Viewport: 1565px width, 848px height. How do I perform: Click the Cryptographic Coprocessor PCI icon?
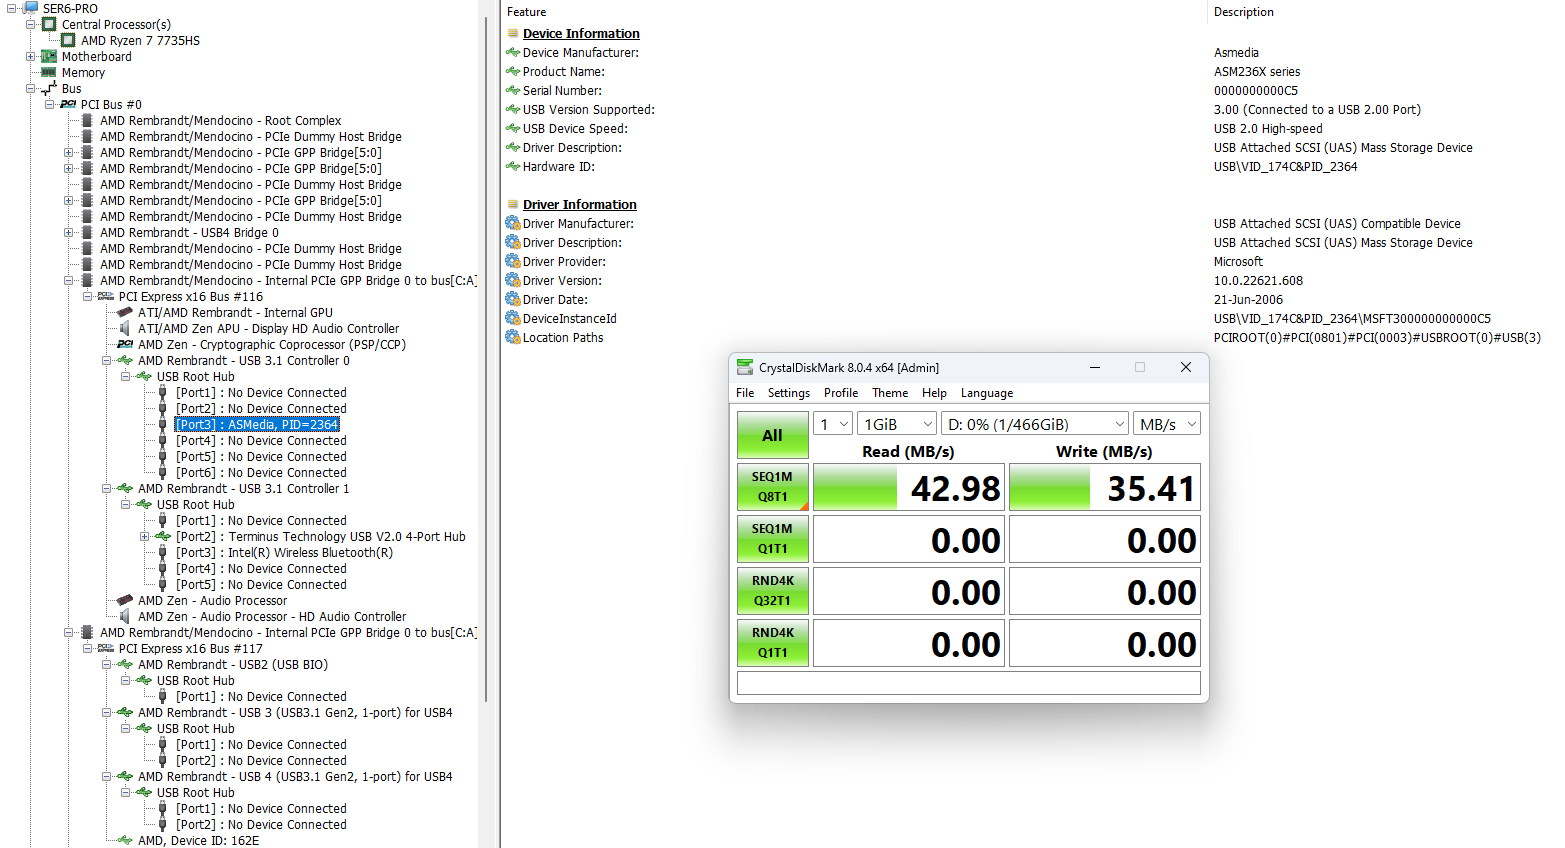tap(125, 344)
